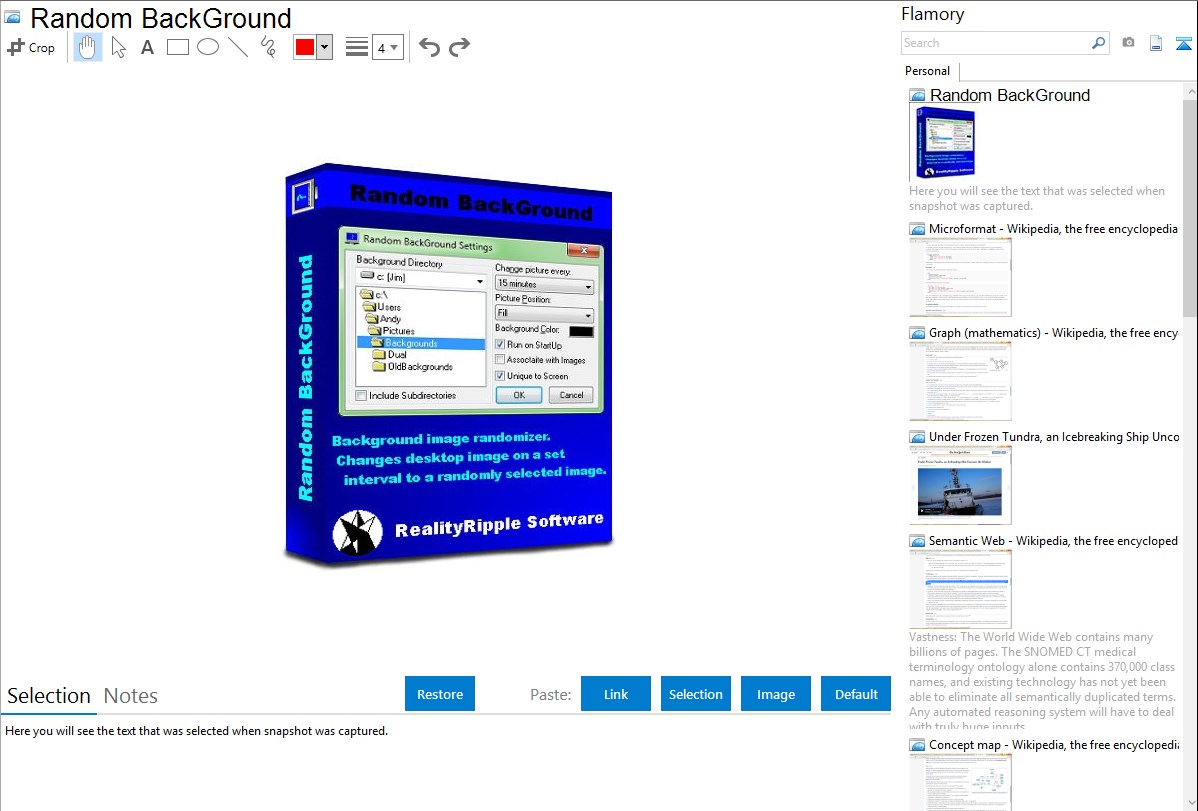The height and width of the screenshot is (811, 1198).
Task: Activate the hand pan tool
Action: click(x=88, y=47)
